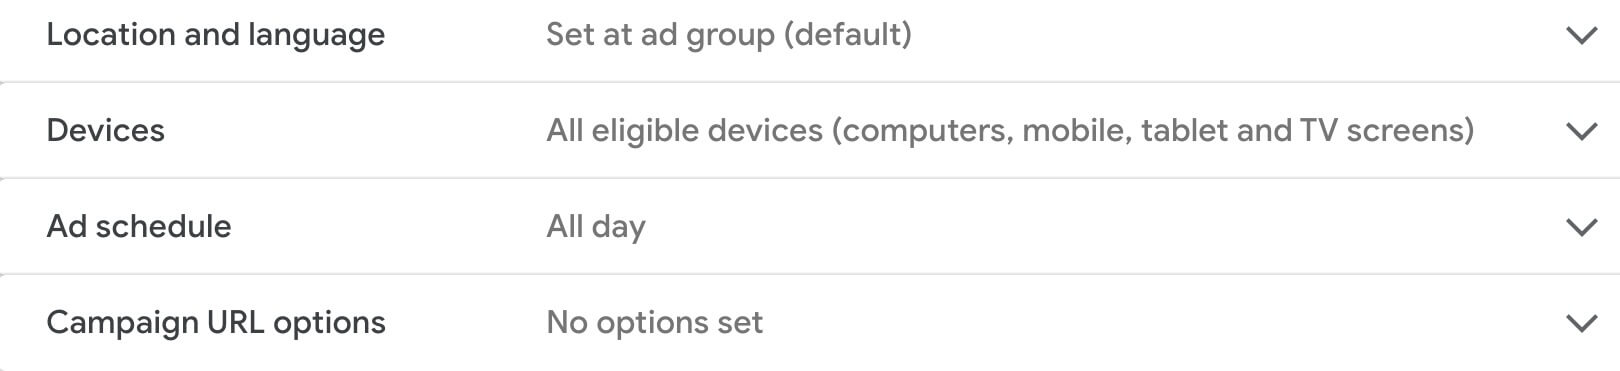Click Campaign URL options label
This screenshot has height=371, width=1620.
pyautogui.click(x=216, y=323)
